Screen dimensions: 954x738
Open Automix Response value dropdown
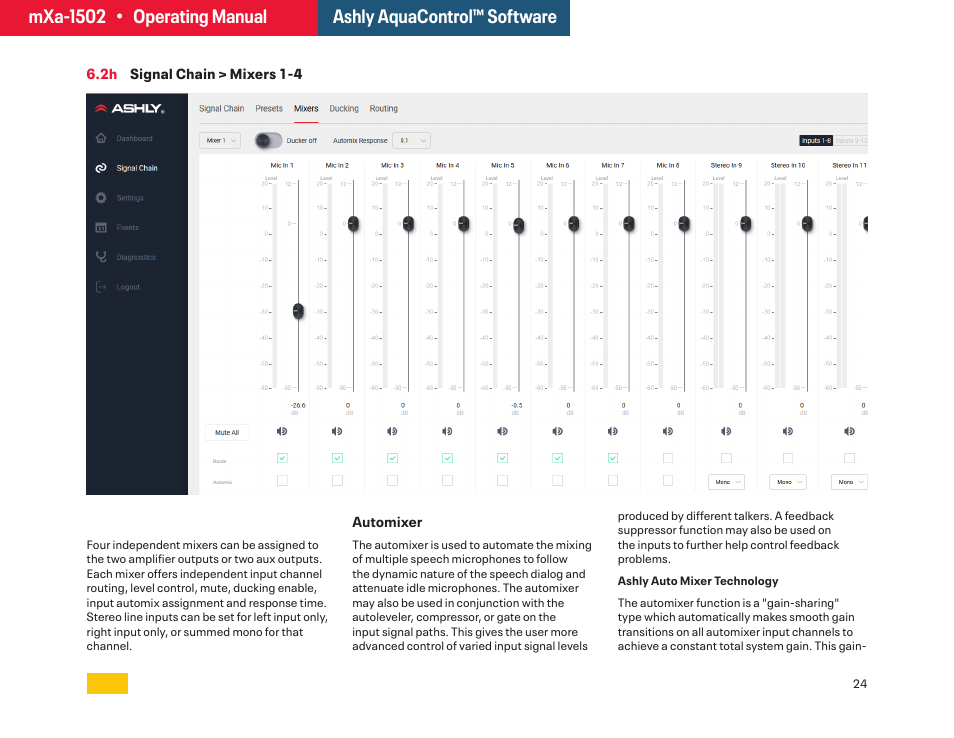412,141
